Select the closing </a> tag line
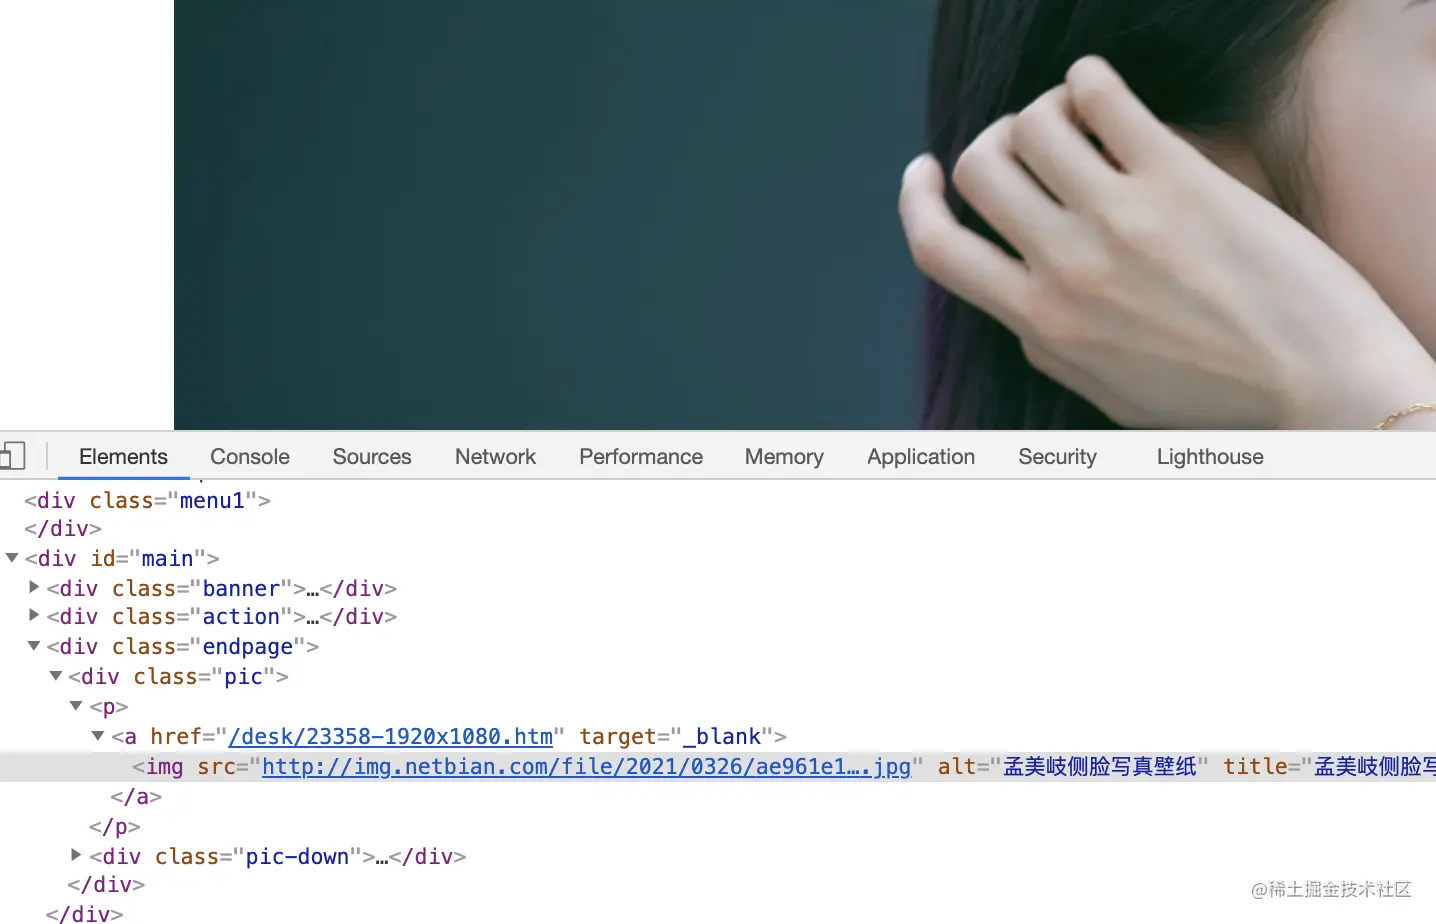The width and height of the screenshot is (1436, 924). point(136,797)
